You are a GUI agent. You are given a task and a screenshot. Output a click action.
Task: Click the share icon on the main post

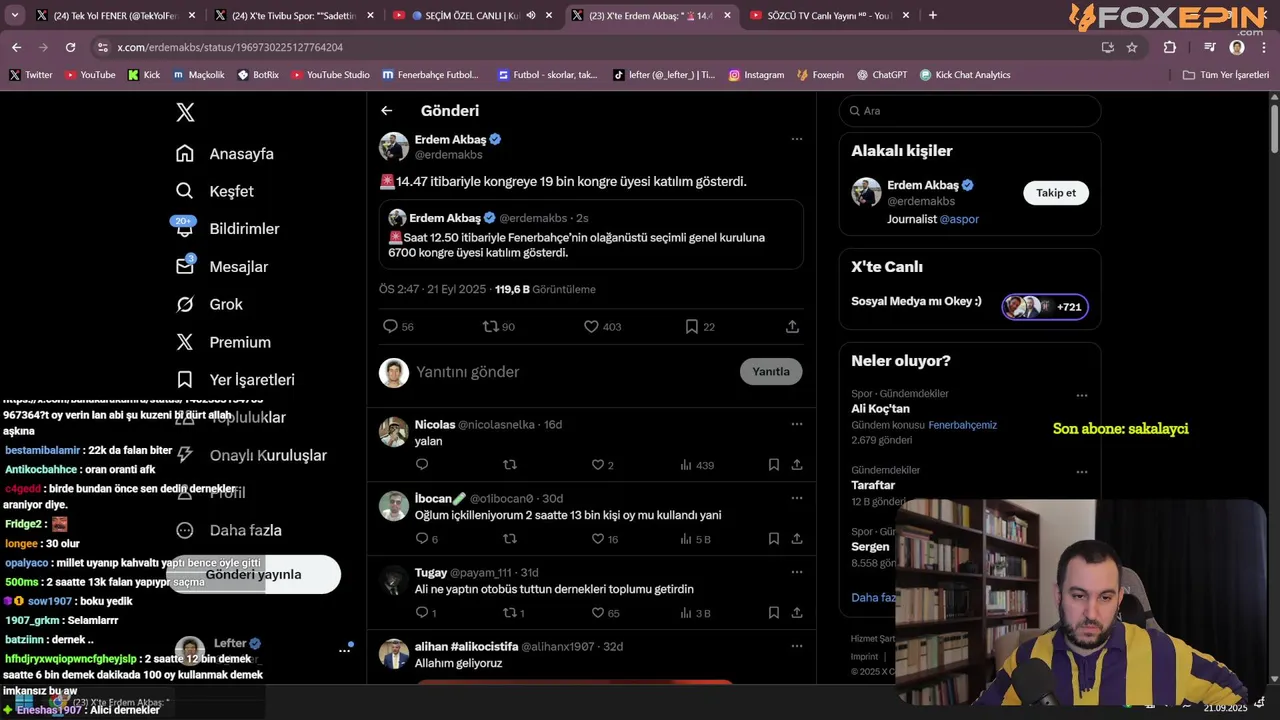pyautogui.click(x=792, y=327)
